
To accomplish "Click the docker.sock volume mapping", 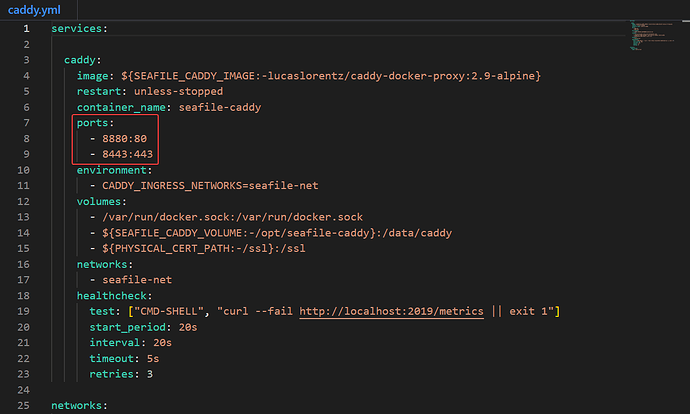I will point(232,217).
